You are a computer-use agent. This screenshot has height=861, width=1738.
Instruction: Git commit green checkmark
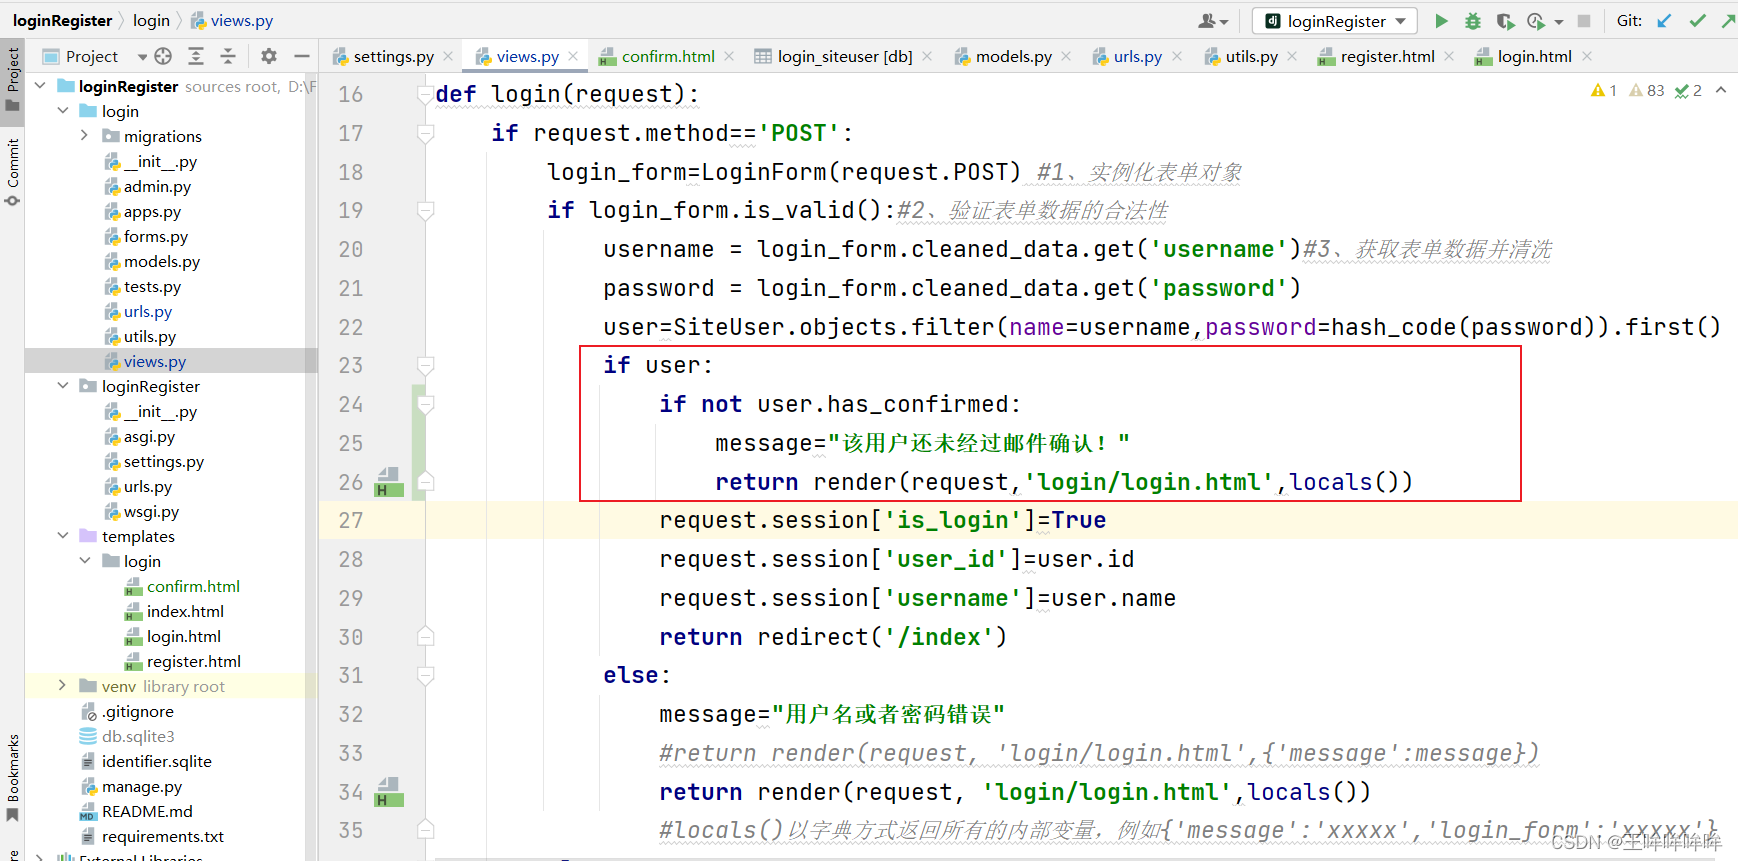[x=1697, y=21]
